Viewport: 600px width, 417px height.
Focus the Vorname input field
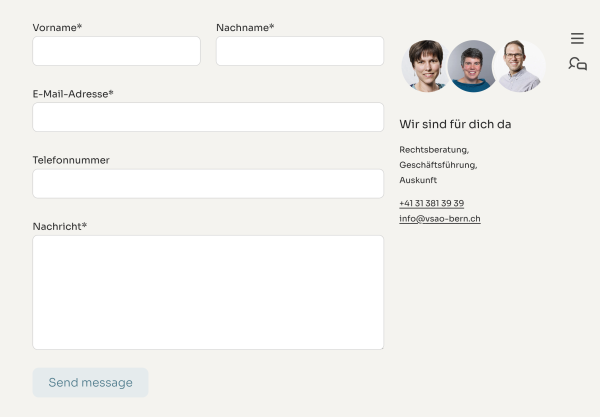click(116, 51)
